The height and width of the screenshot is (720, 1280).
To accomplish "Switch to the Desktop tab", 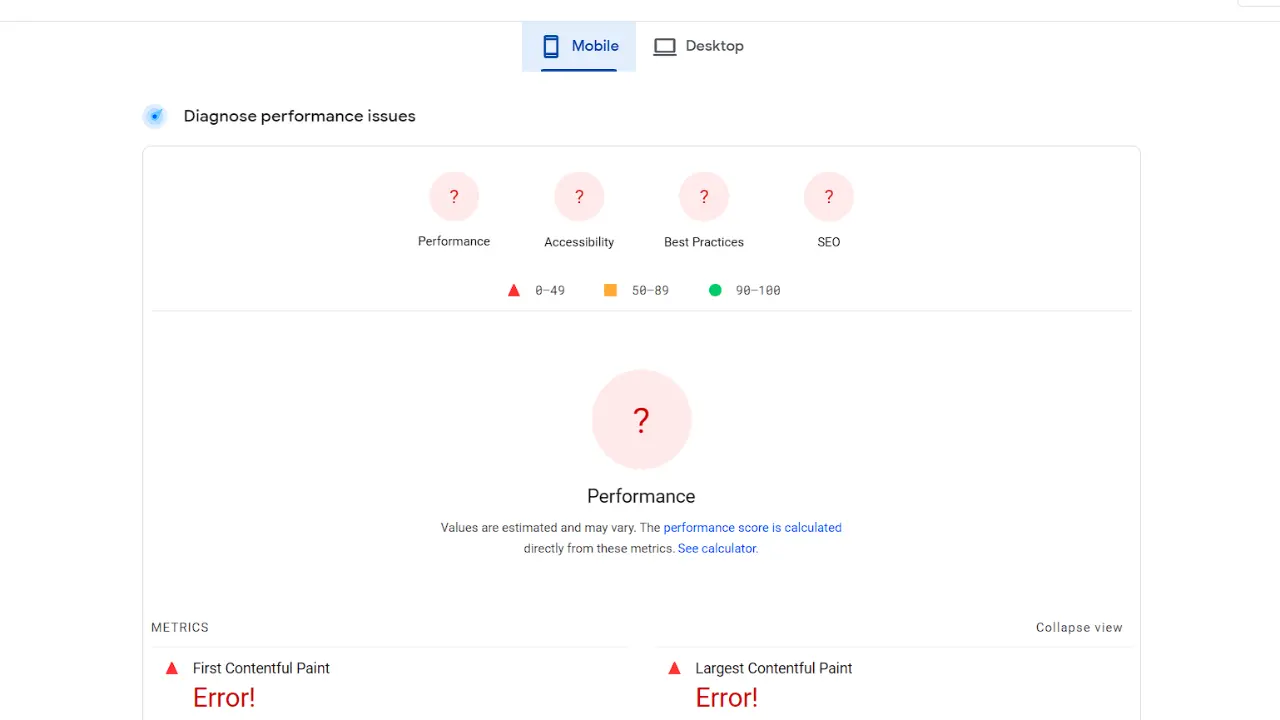I will (698, 46).
